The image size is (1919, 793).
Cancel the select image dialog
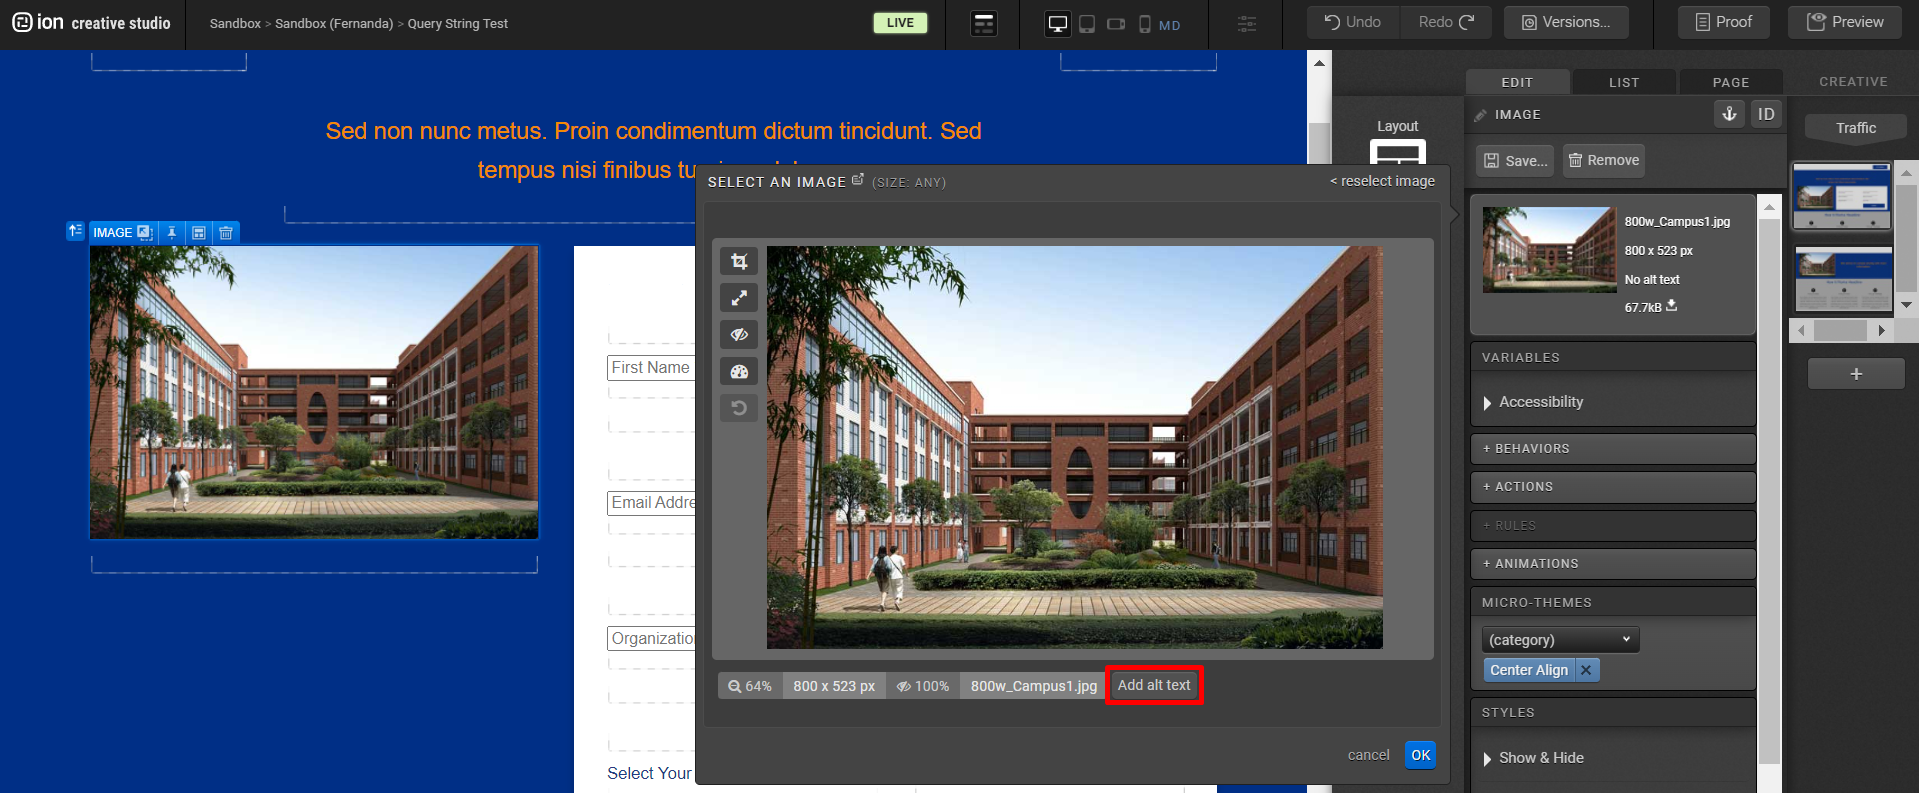pos(1368,755)
